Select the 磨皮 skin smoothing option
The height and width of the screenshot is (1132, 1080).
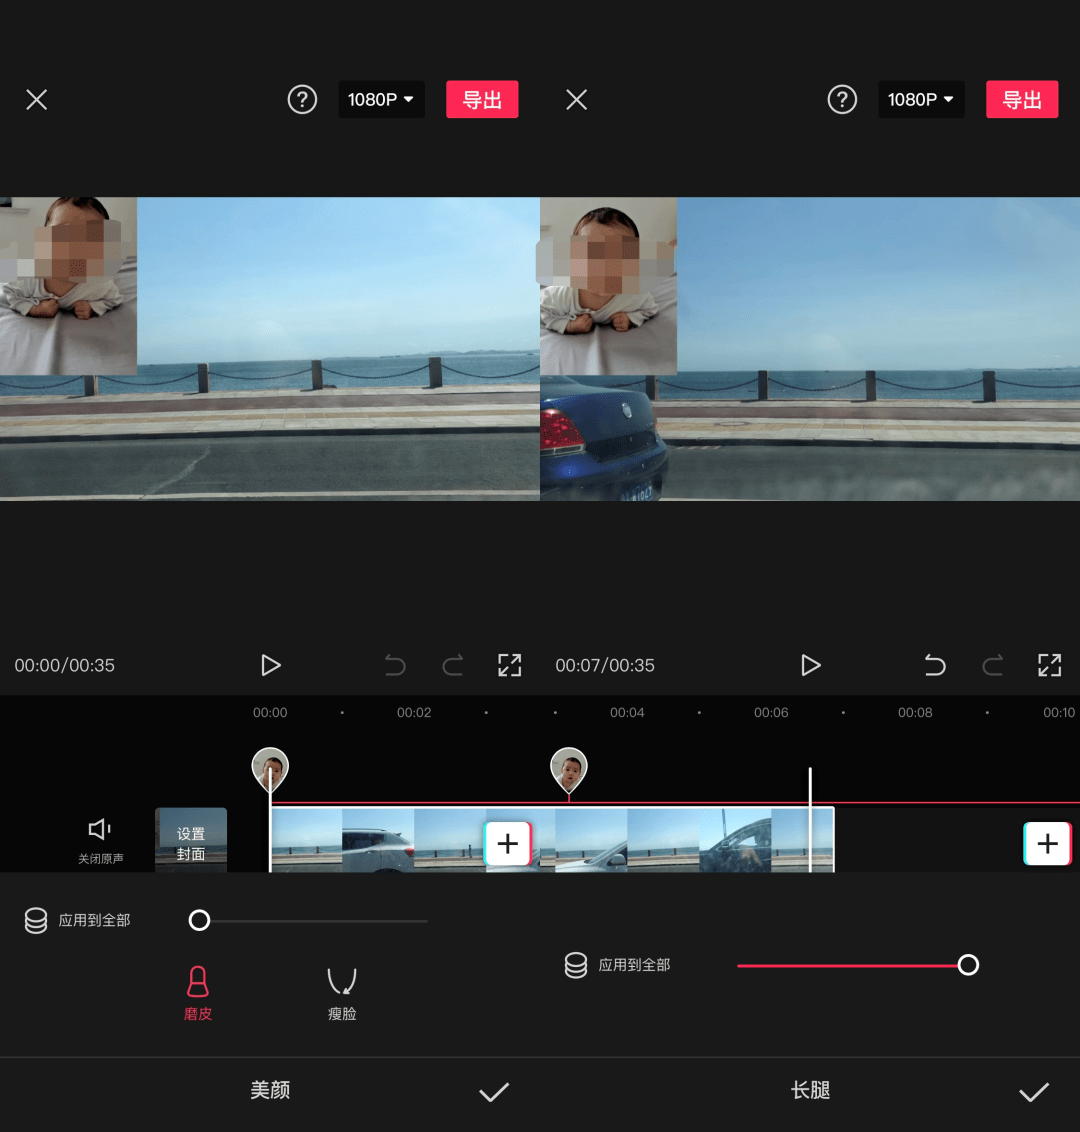click(x=198, y=994)
